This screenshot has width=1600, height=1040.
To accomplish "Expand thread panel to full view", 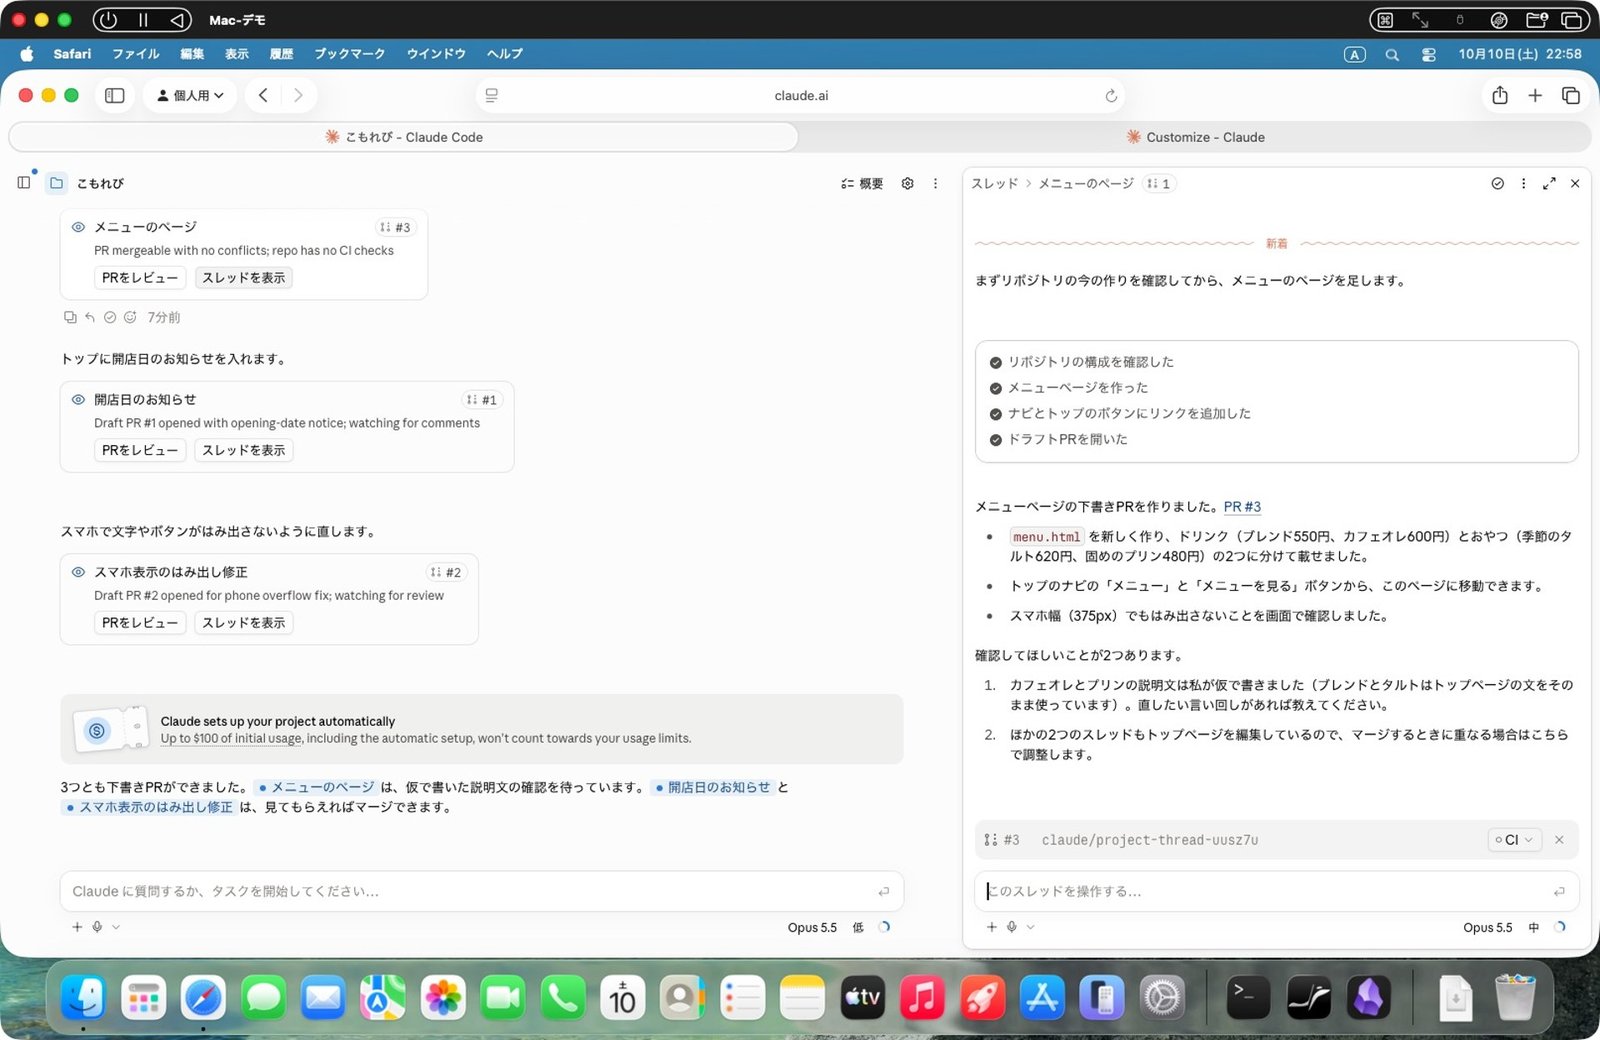I will pyautogui.click(x=1549, y=184).
